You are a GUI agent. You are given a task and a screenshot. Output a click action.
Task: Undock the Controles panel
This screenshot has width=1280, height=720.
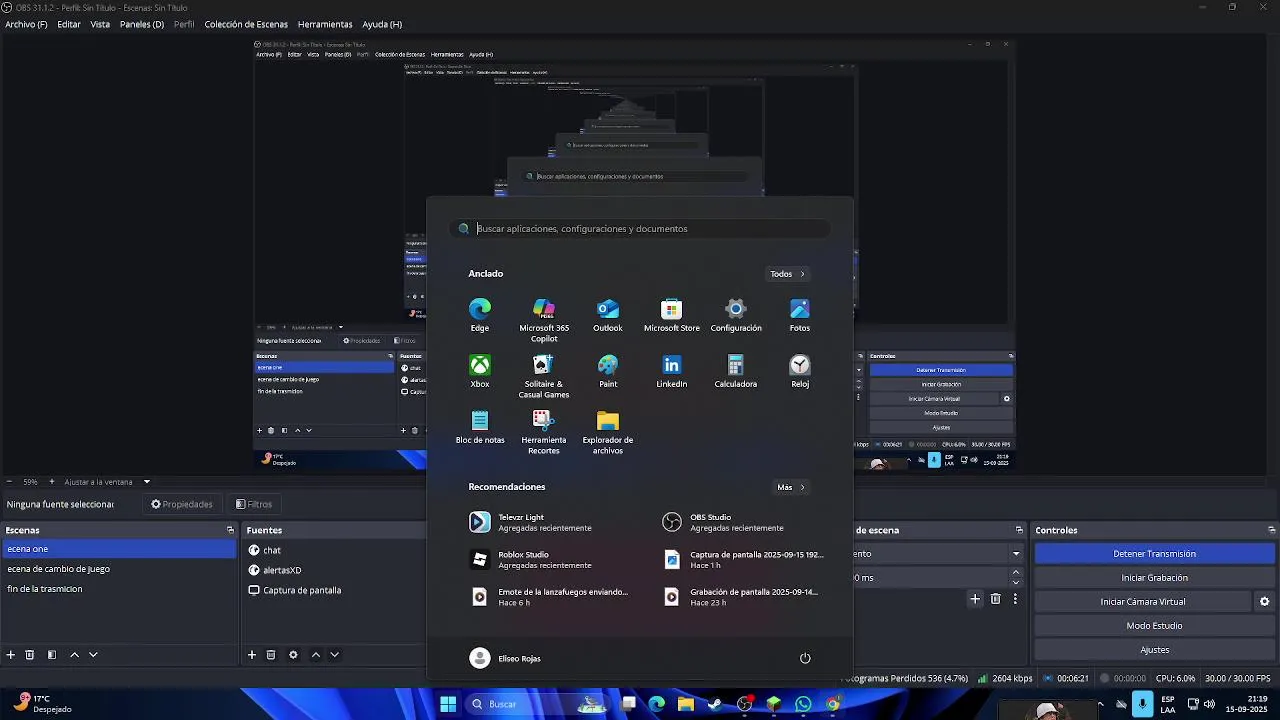(x=1271, y=530)
